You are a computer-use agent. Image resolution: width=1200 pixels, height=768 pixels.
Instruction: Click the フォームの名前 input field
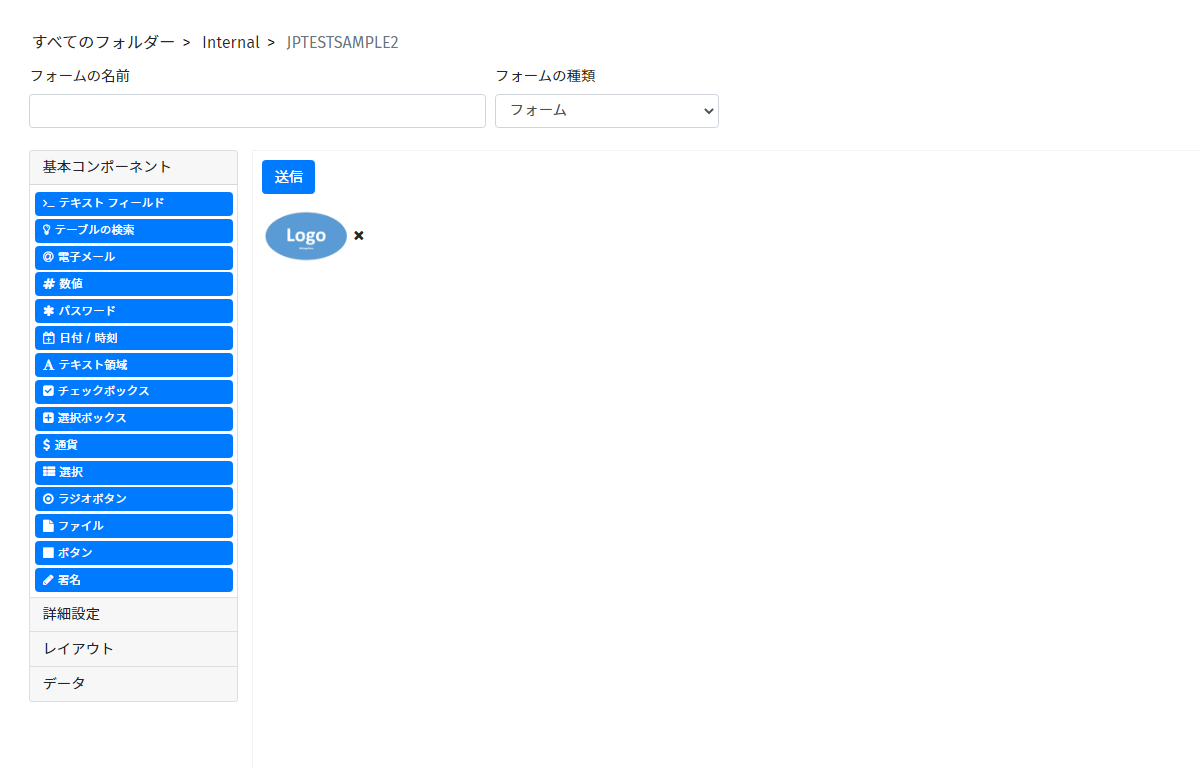[257, 111]
